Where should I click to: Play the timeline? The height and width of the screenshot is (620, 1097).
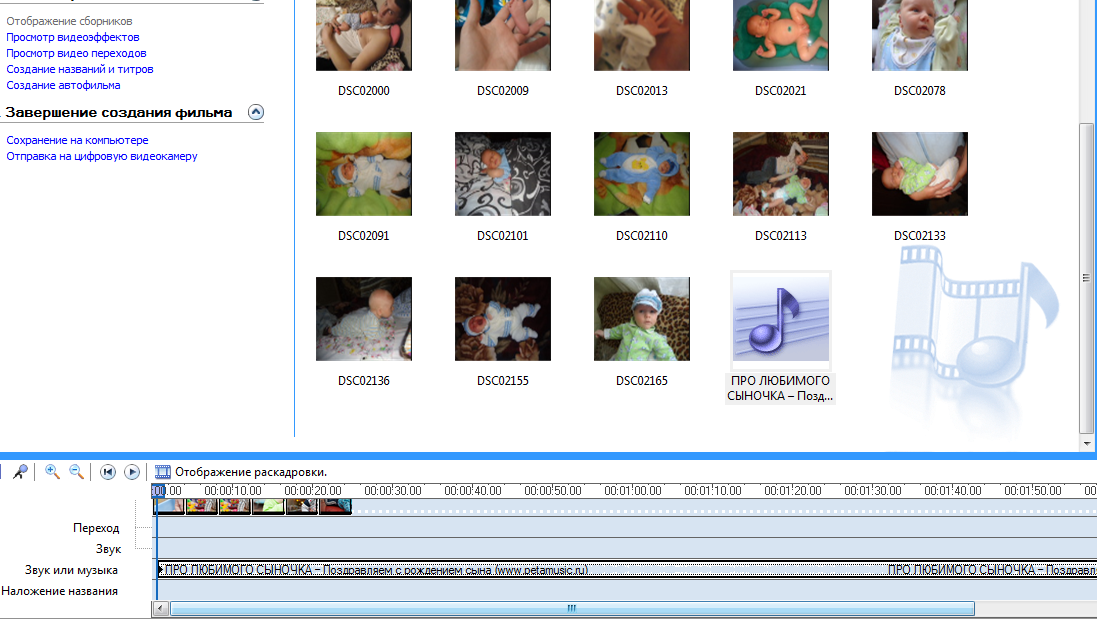pos(132,472)
